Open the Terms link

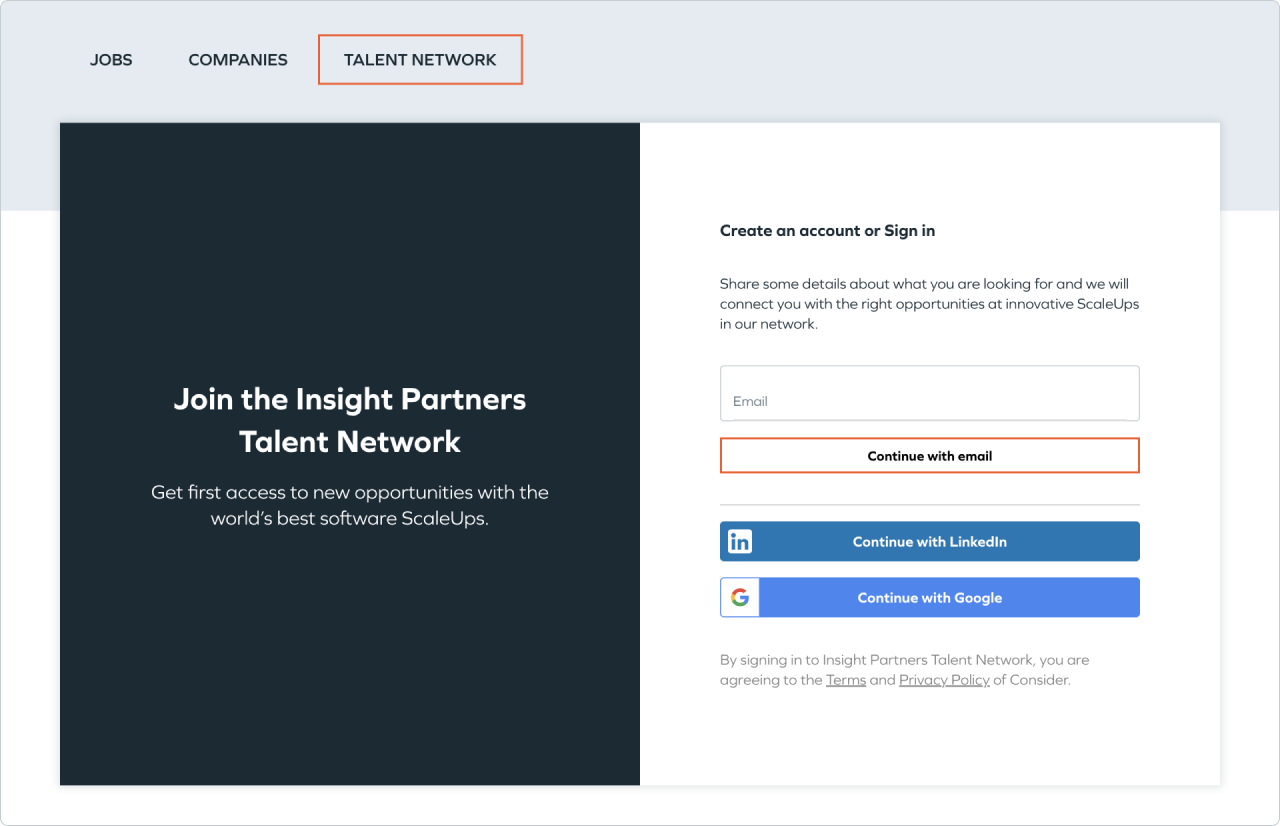pos(846,680)
